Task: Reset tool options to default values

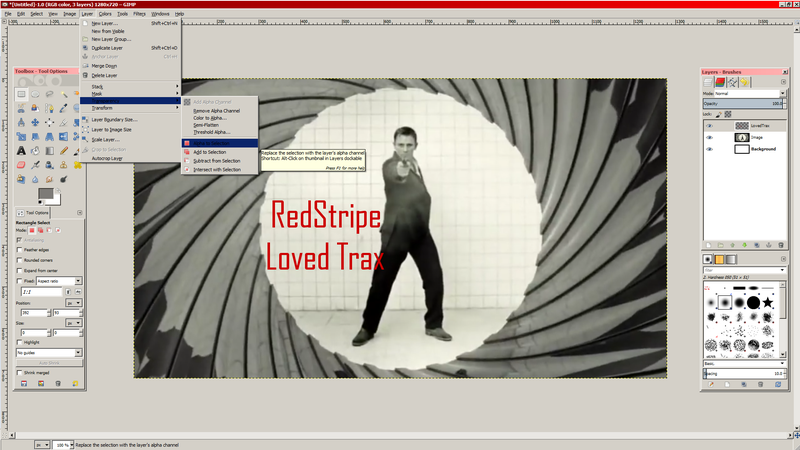Action: [x=75, y=384]
